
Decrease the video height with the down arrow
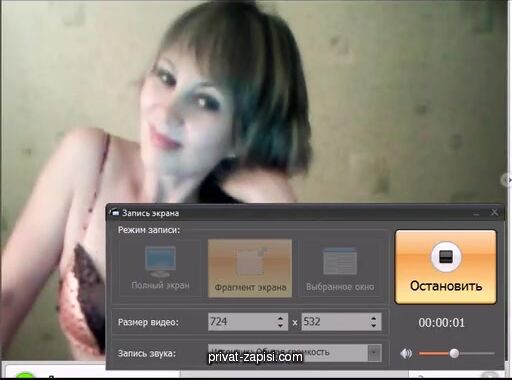coord(374,325)
